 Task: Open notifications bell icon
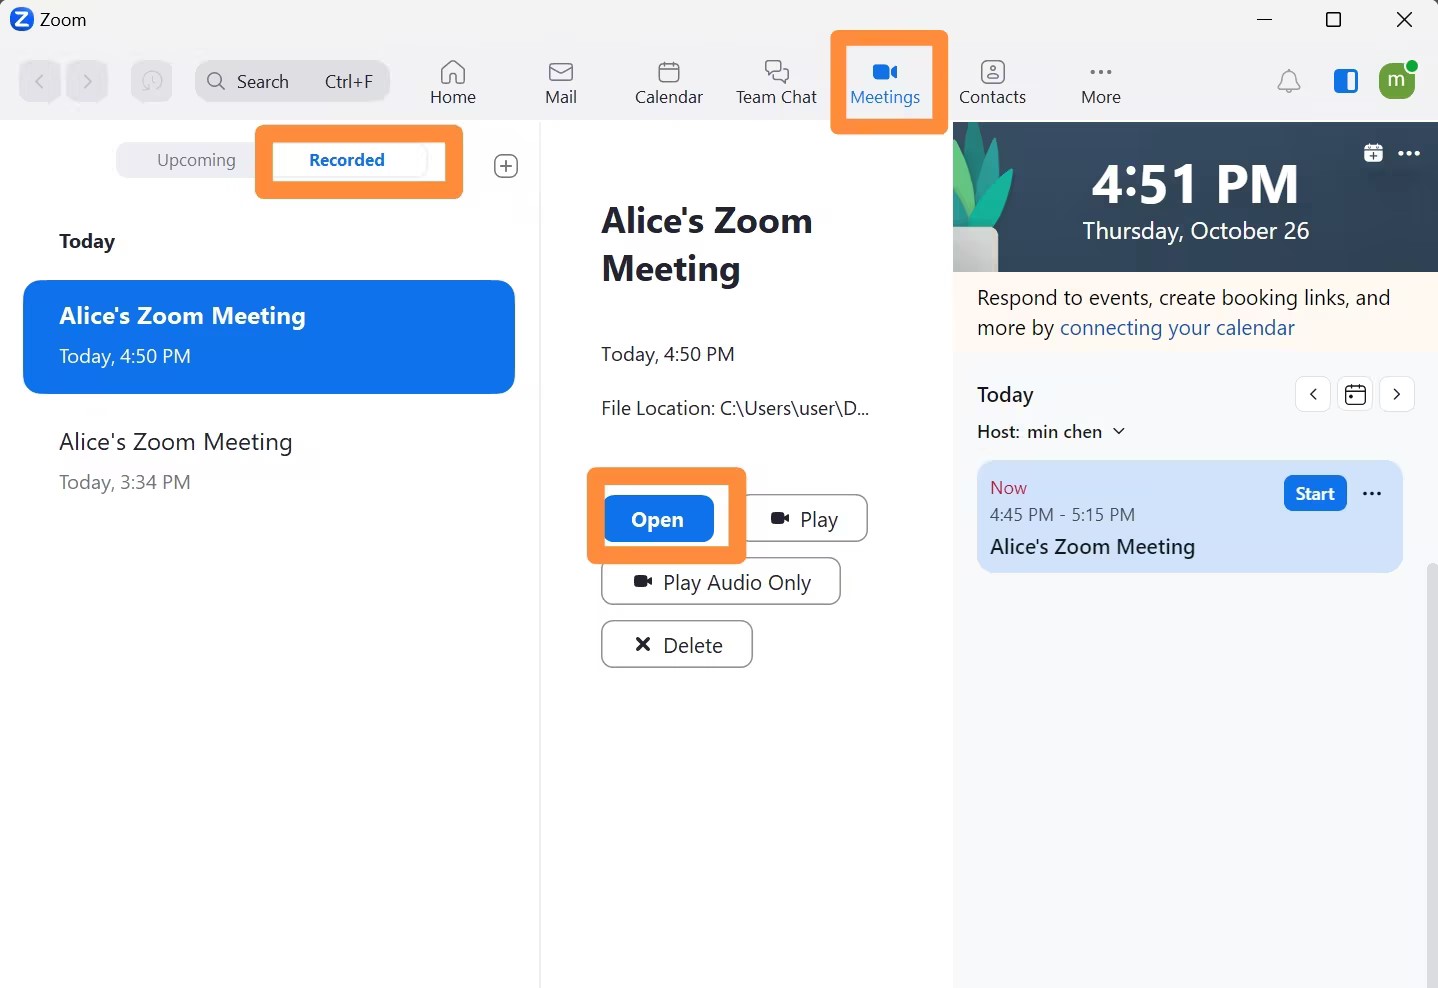tap(1290, 82)
